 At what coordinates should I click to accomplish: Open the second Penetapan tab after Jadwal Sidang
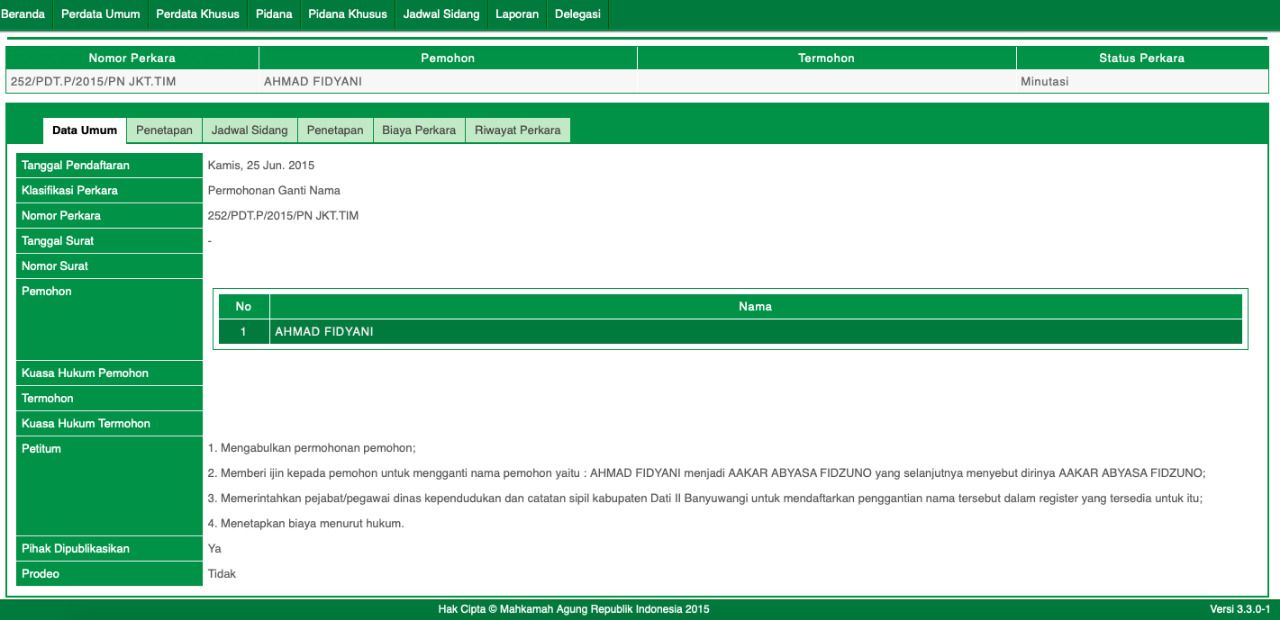coord(335,130)
